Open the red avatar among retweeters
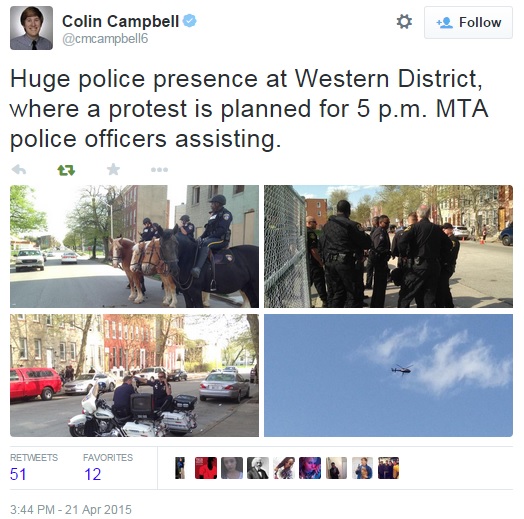Screen dimensions: 524x519 tap(206, 468)
